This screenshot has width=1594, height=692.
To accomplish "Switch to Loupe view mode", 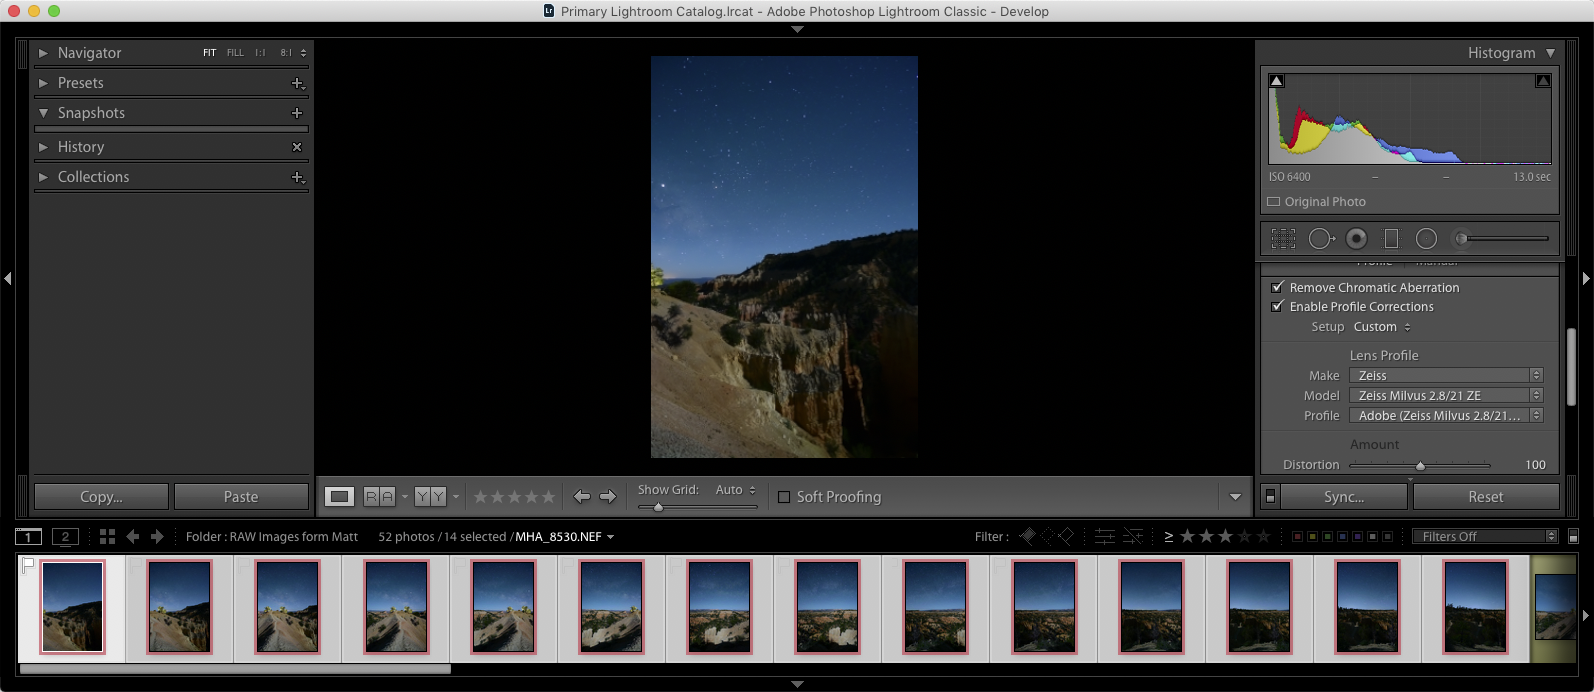I will [x=340, y=496].
